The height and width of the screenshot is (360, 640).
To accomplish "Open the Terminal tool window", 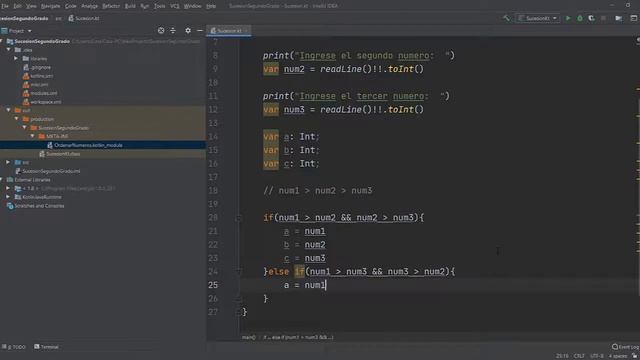I will coord(46,347).
